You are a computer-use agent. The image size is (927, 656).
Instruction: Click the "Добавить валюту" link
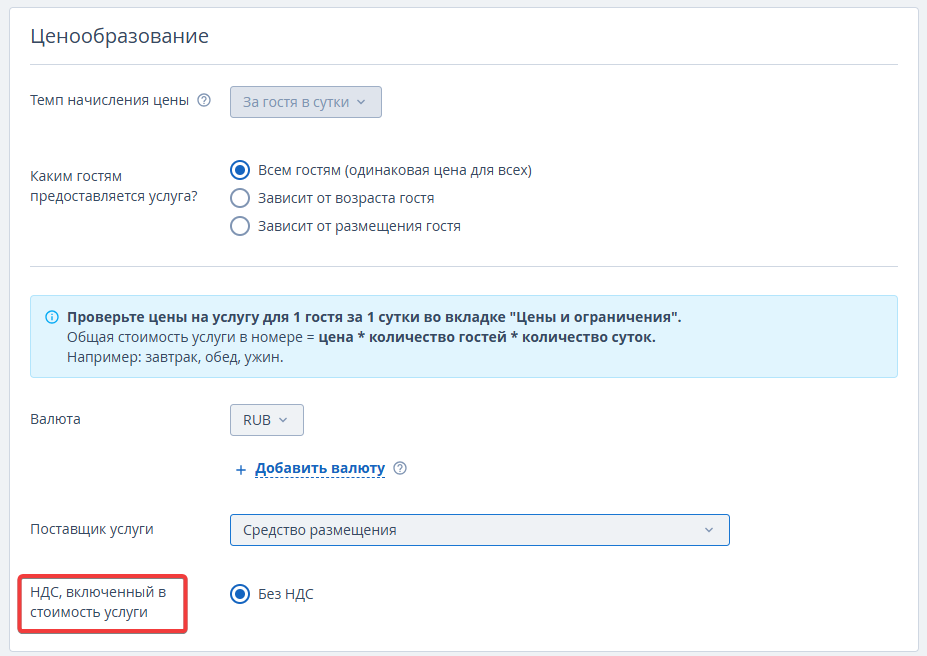(320, 468)
